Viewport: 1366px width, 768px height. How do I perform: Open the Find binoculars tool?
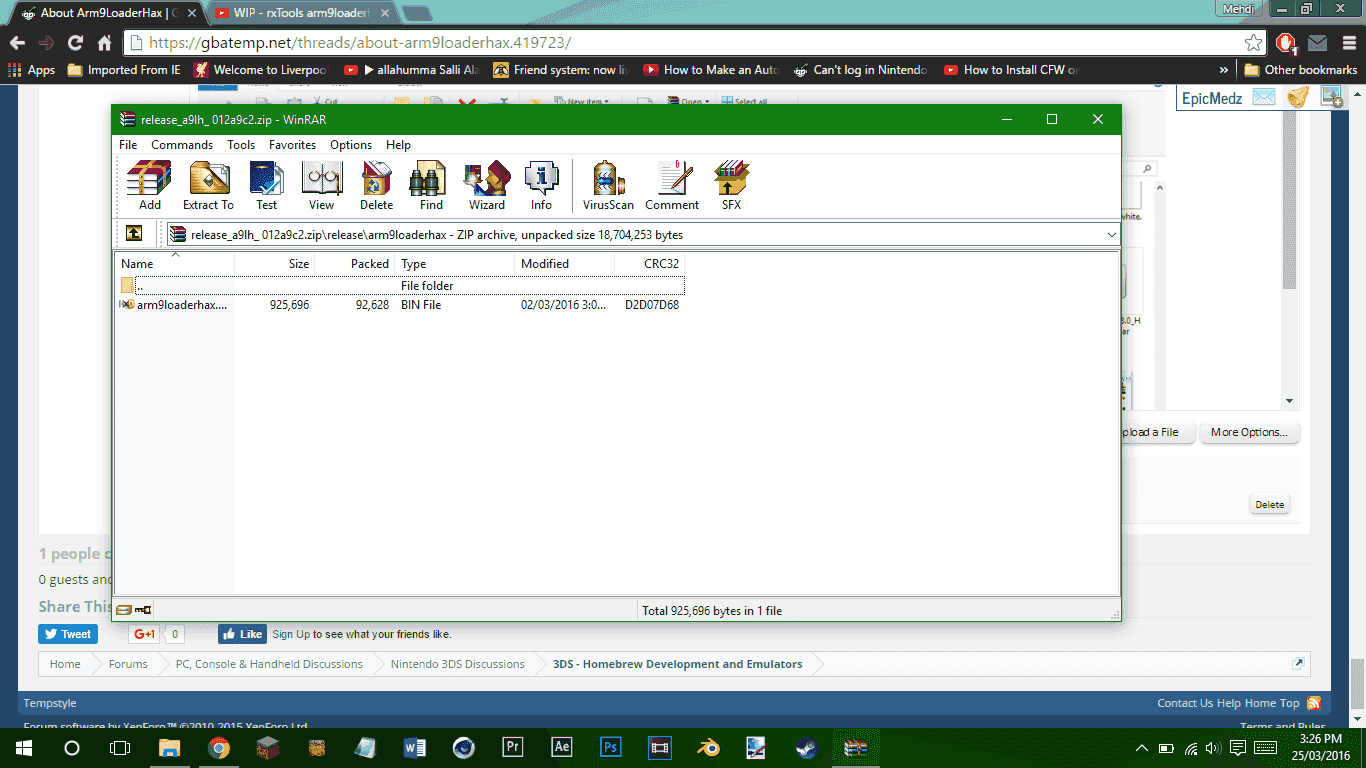[x=431, y=186]
